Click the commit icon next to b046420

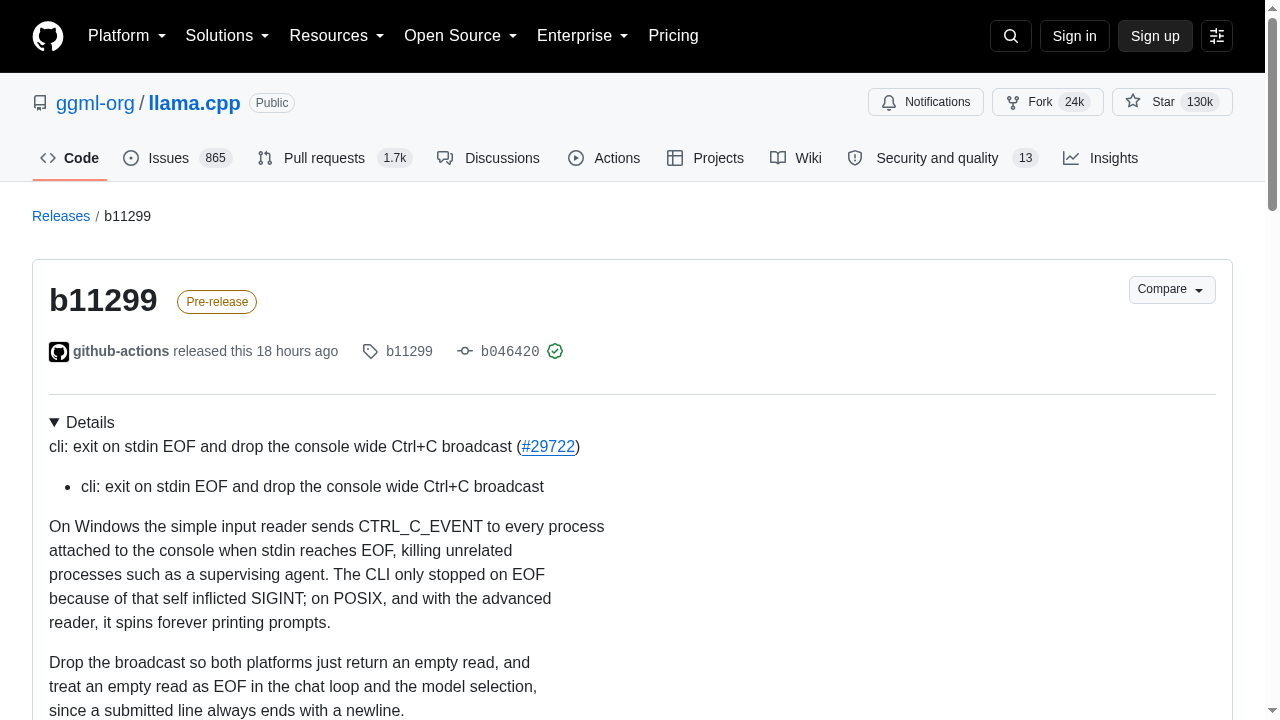pyautogui.click(x=465, y=351)
